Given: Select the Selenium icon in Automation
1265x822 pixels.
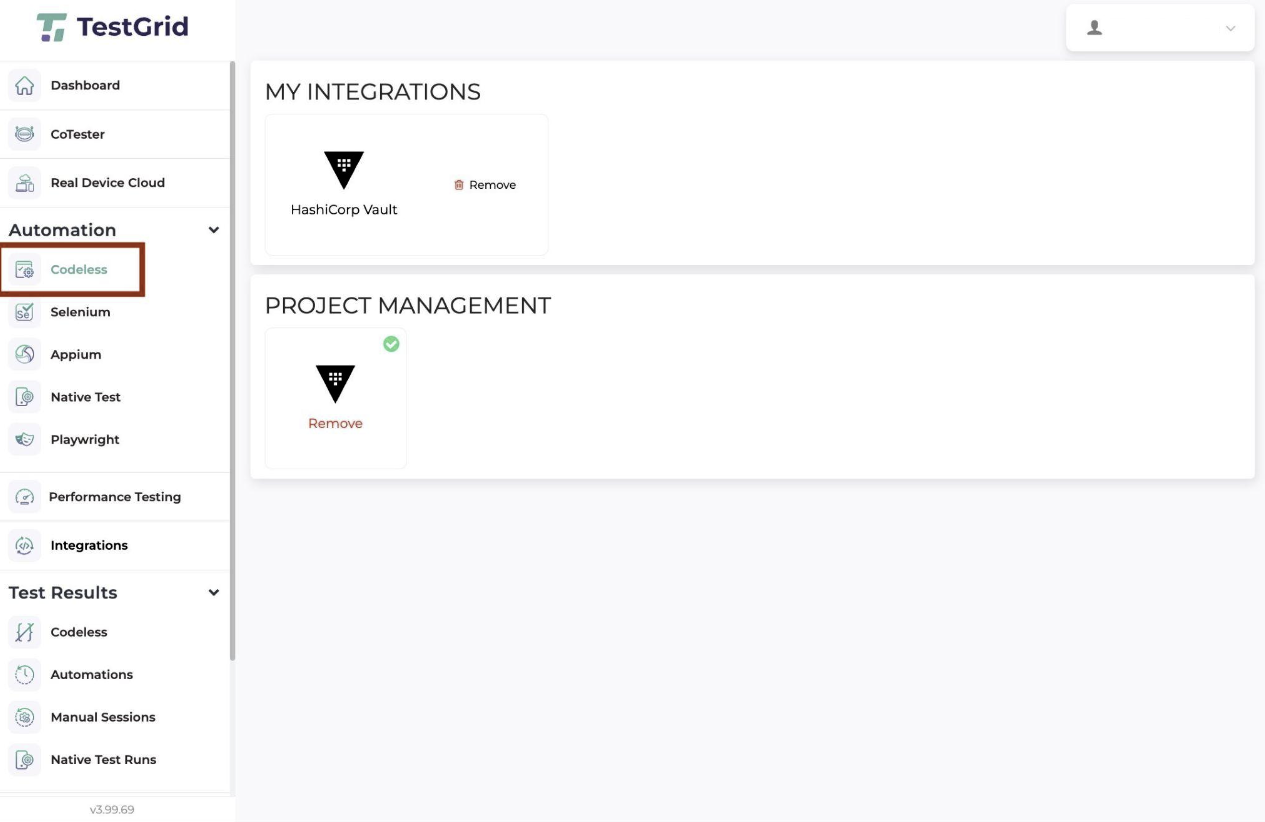Looking at the screenshot, I should pos(25,312).
